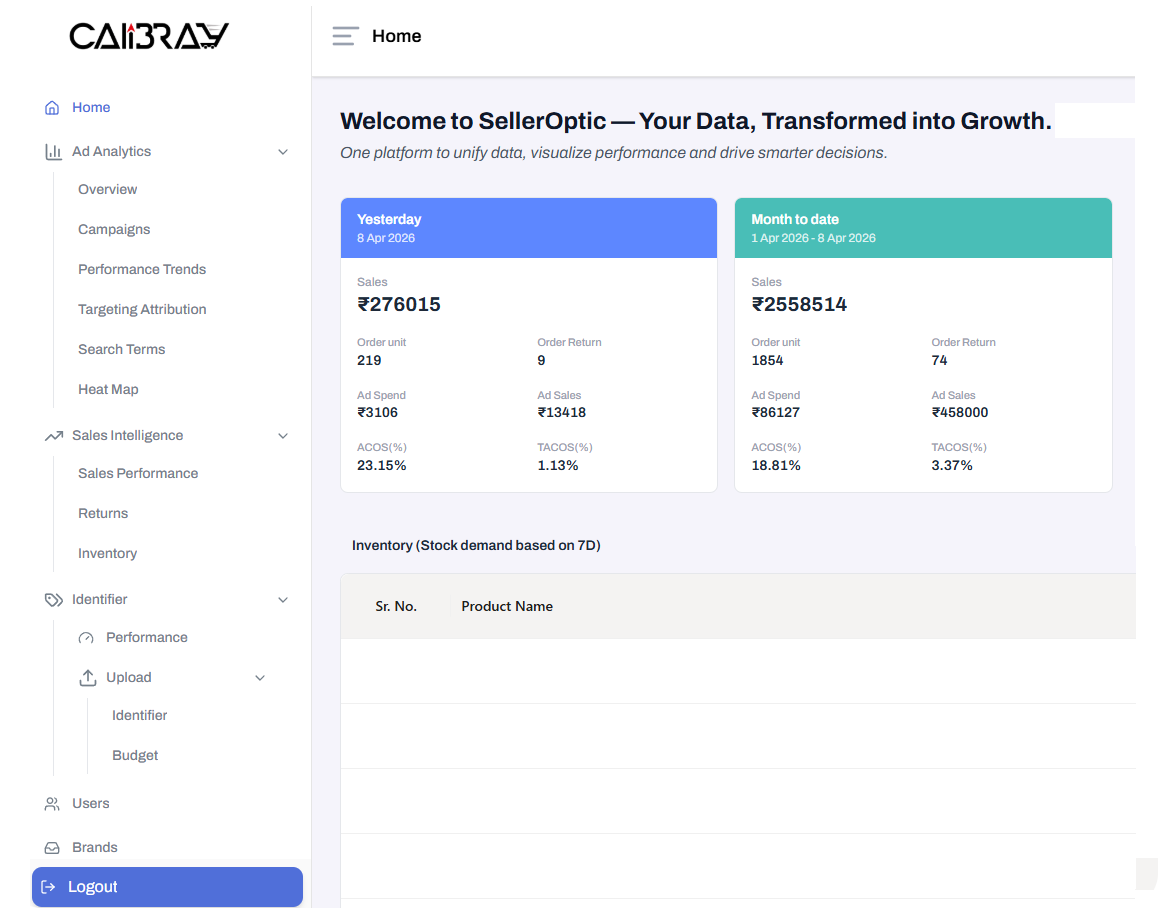Click the Product Name column header
Screen dimensions: 1165x909
tap(506, 606)
